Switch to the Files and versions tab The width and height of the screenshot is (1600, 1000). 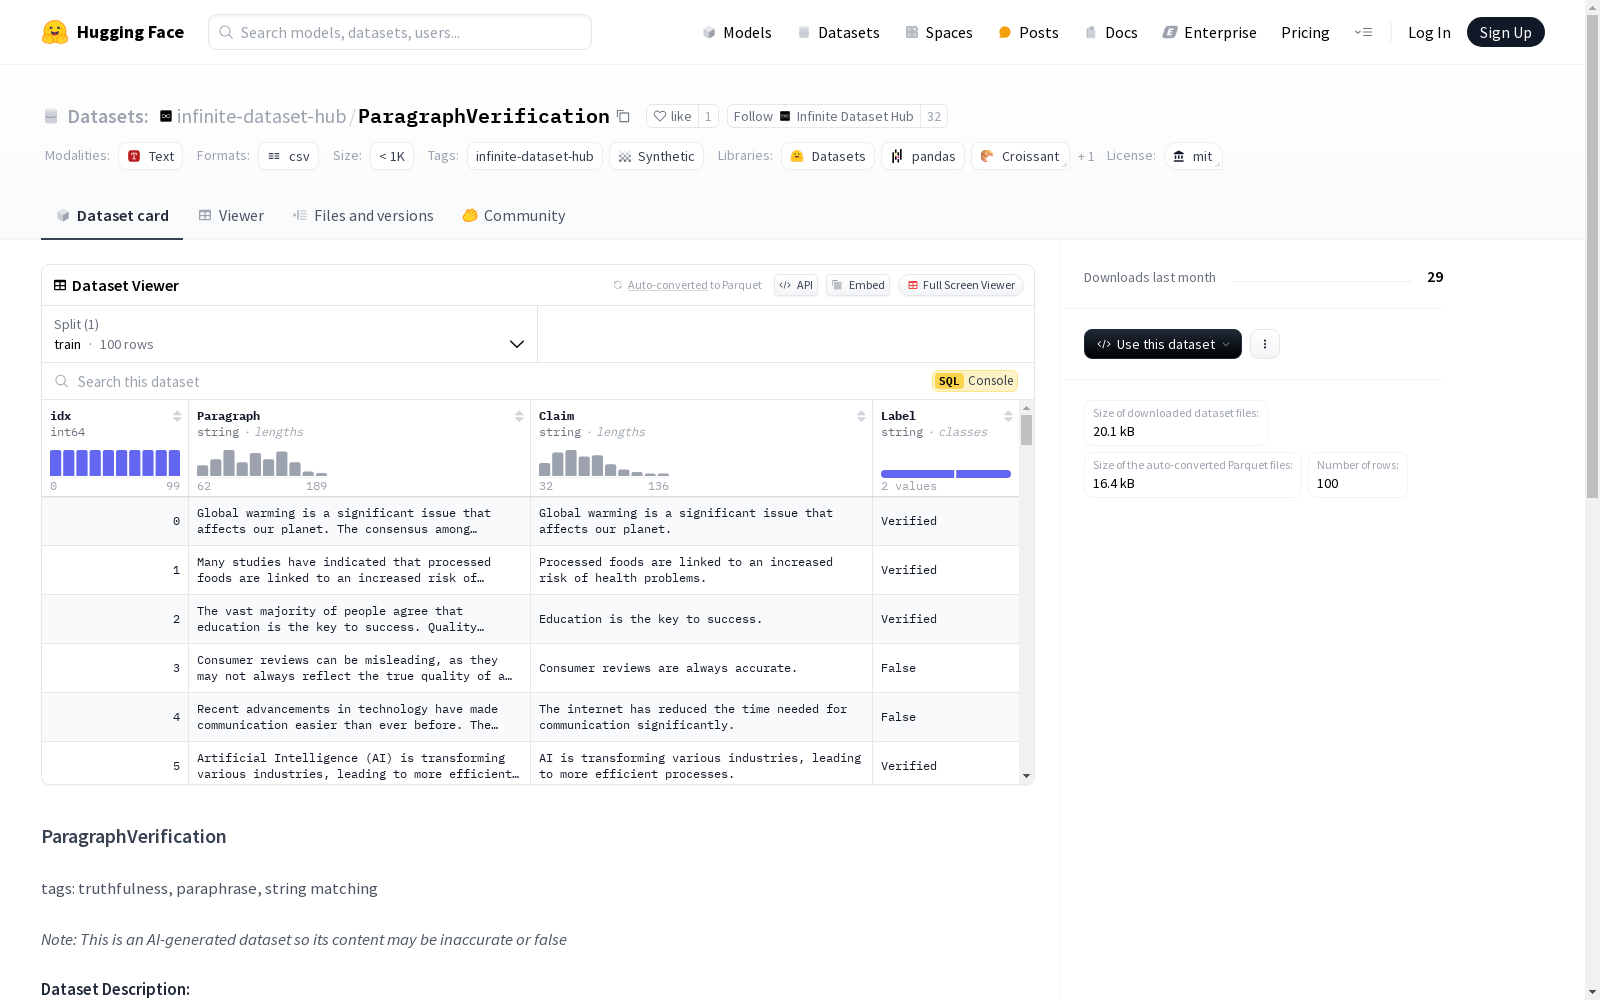click(x=363, y=215)
